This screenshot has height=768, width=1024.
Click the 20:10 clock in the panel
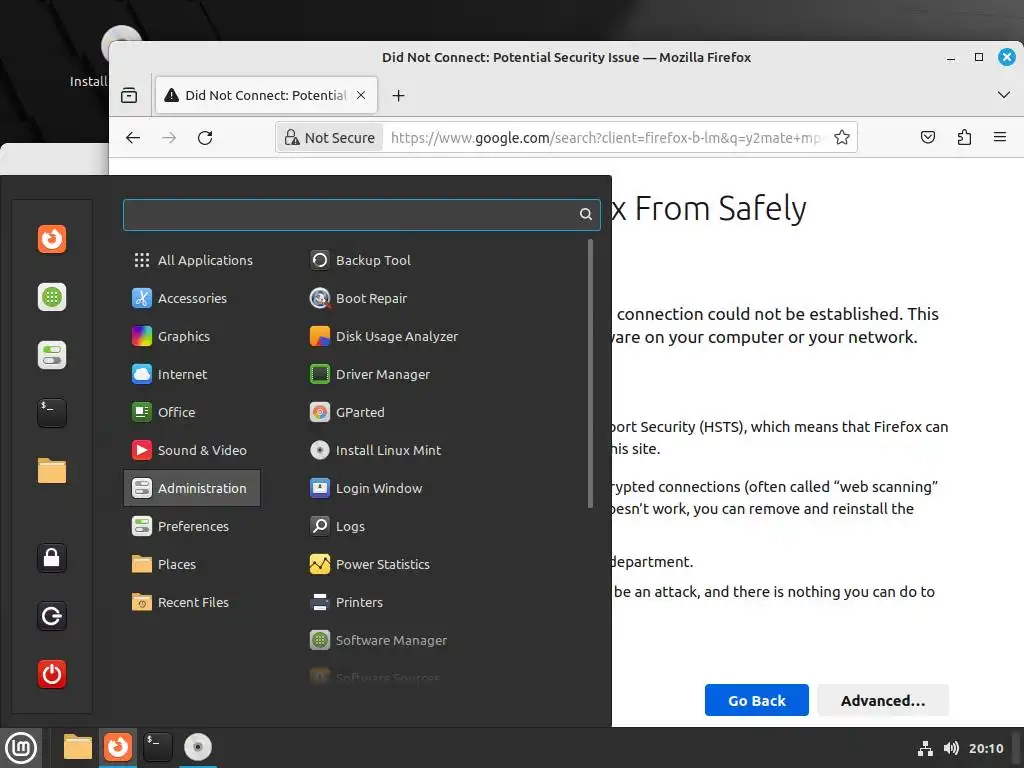click(986, 748)
